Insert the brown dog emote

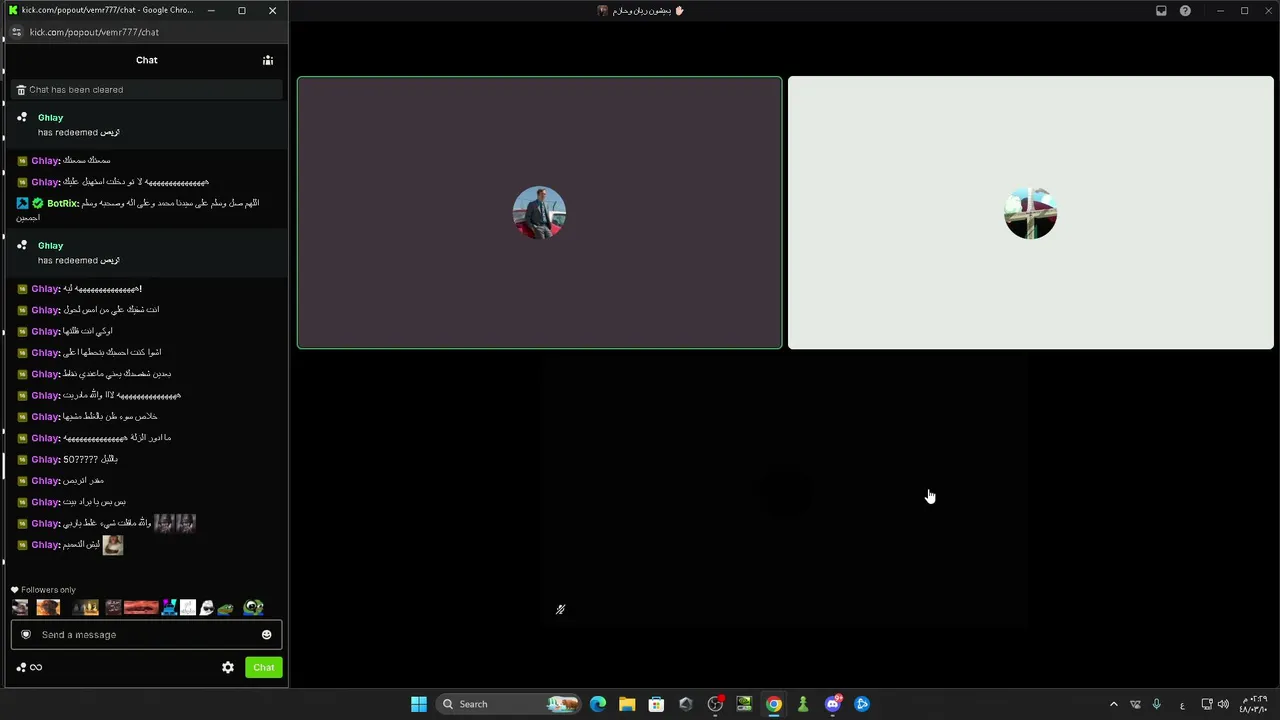48,608
